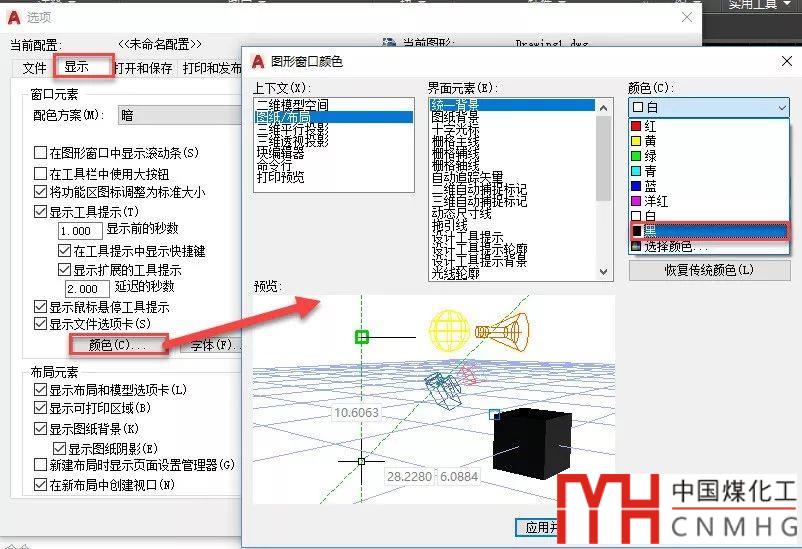The width and height of the screenshot is (802, 549).
Task: Click the 颜色(C)... button in Options
Action: (118, 345)
